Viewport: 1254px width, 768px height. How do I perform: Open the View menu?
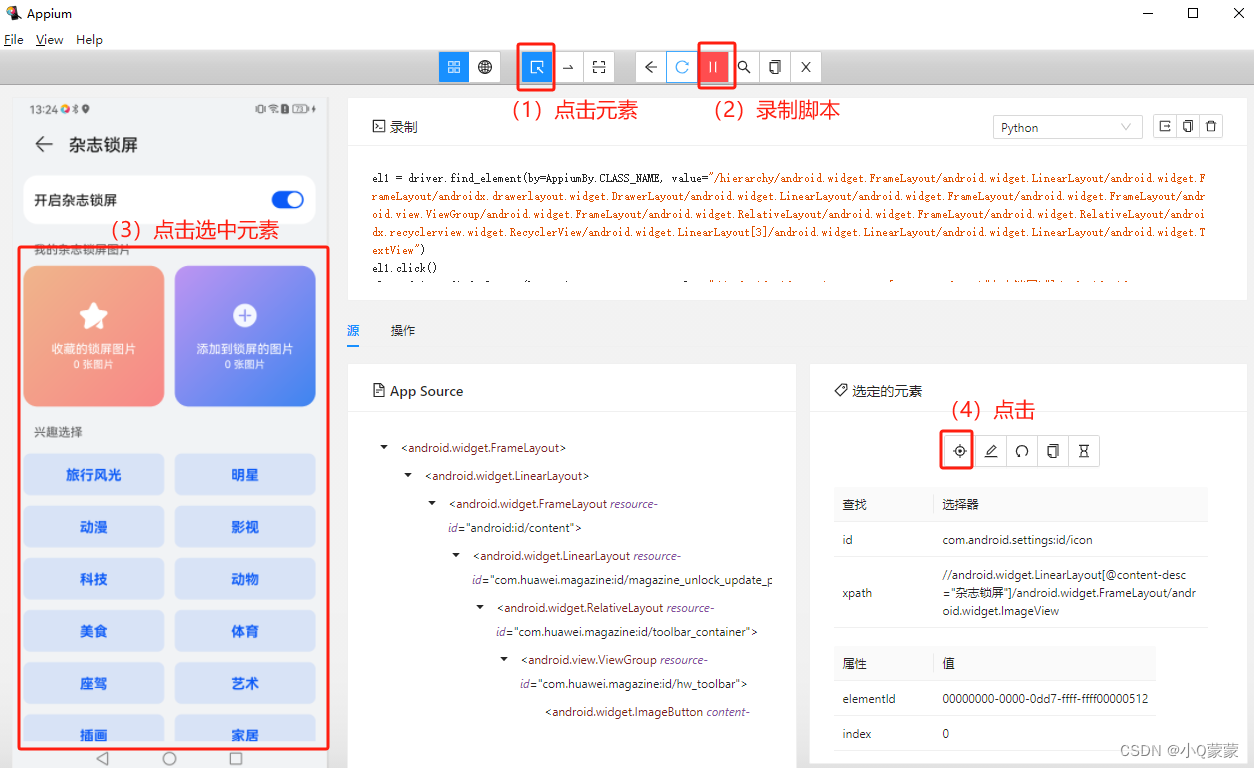[x=49, y=39]
